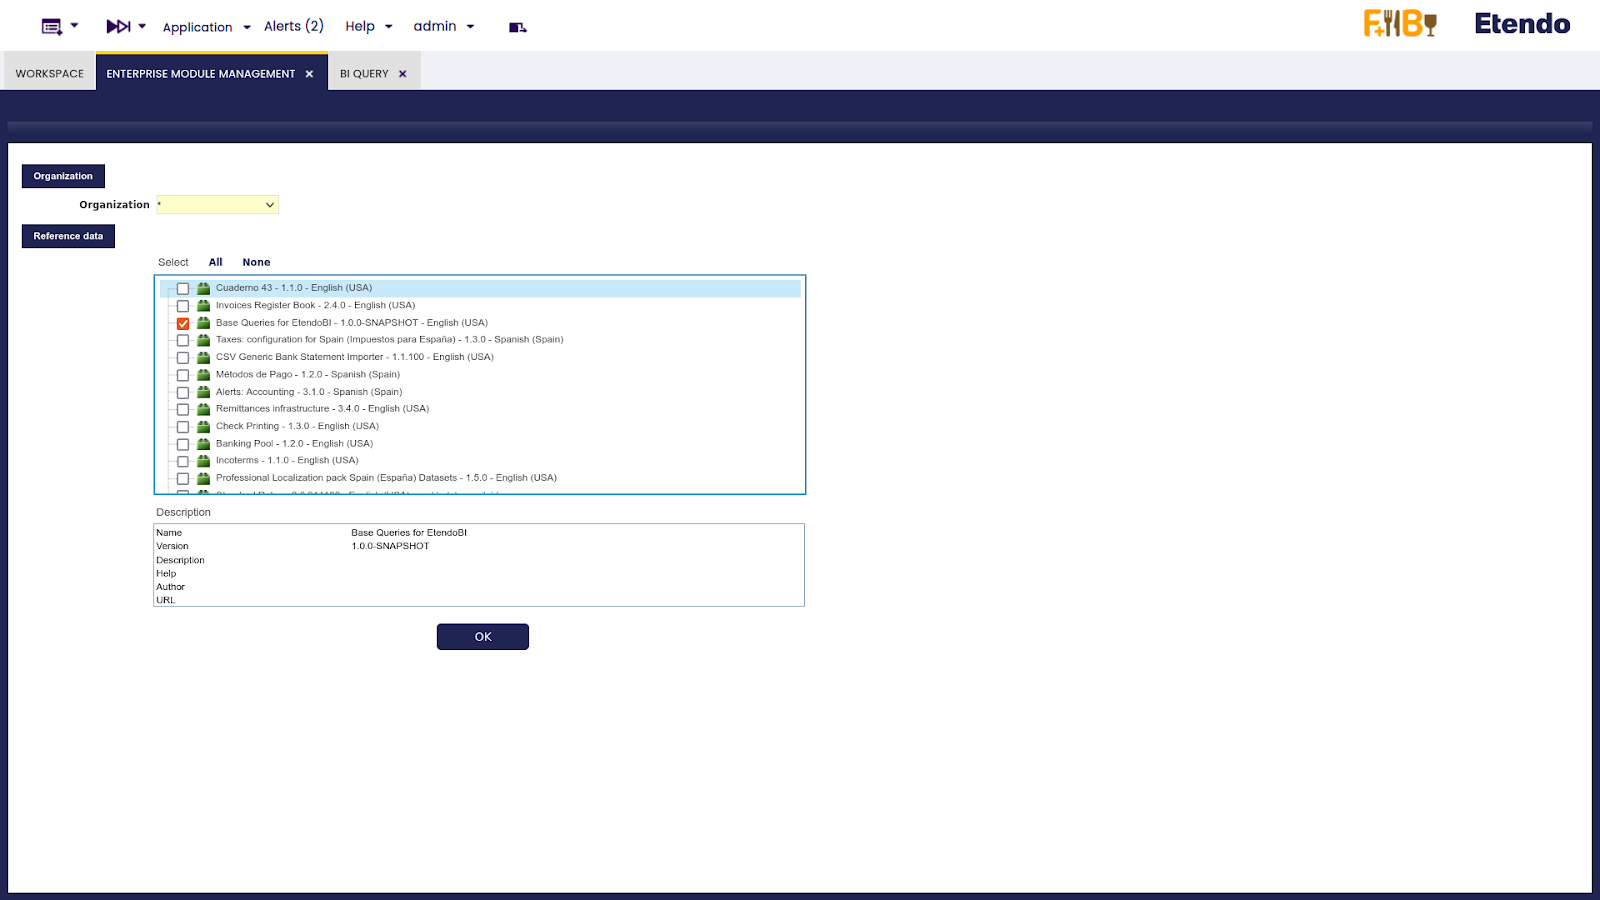Viewport: 1600px width, 900px height.
Task: Select All reference data modules
Action: tap(215, 262)
